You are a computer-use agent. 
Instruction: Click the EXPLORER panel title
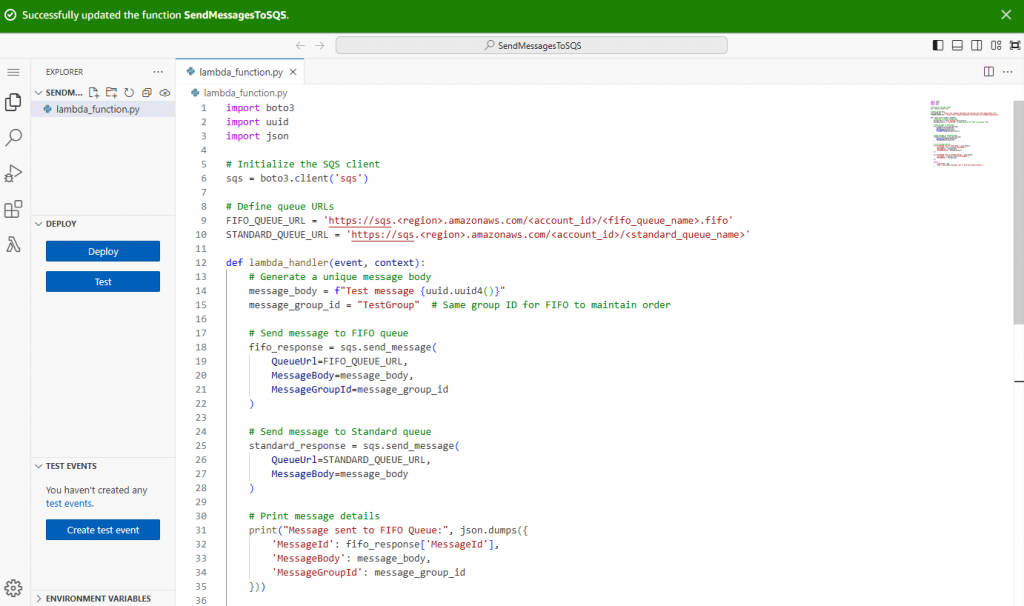(64, 72)
